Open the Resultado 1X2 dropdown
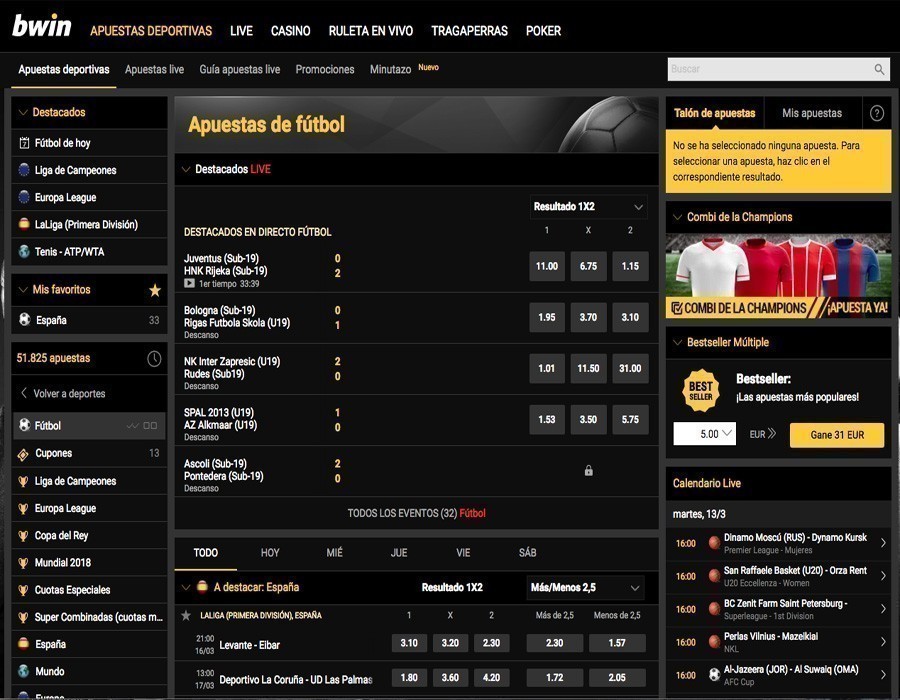Viewport: 900px width, 700px height. coord(588,205)
